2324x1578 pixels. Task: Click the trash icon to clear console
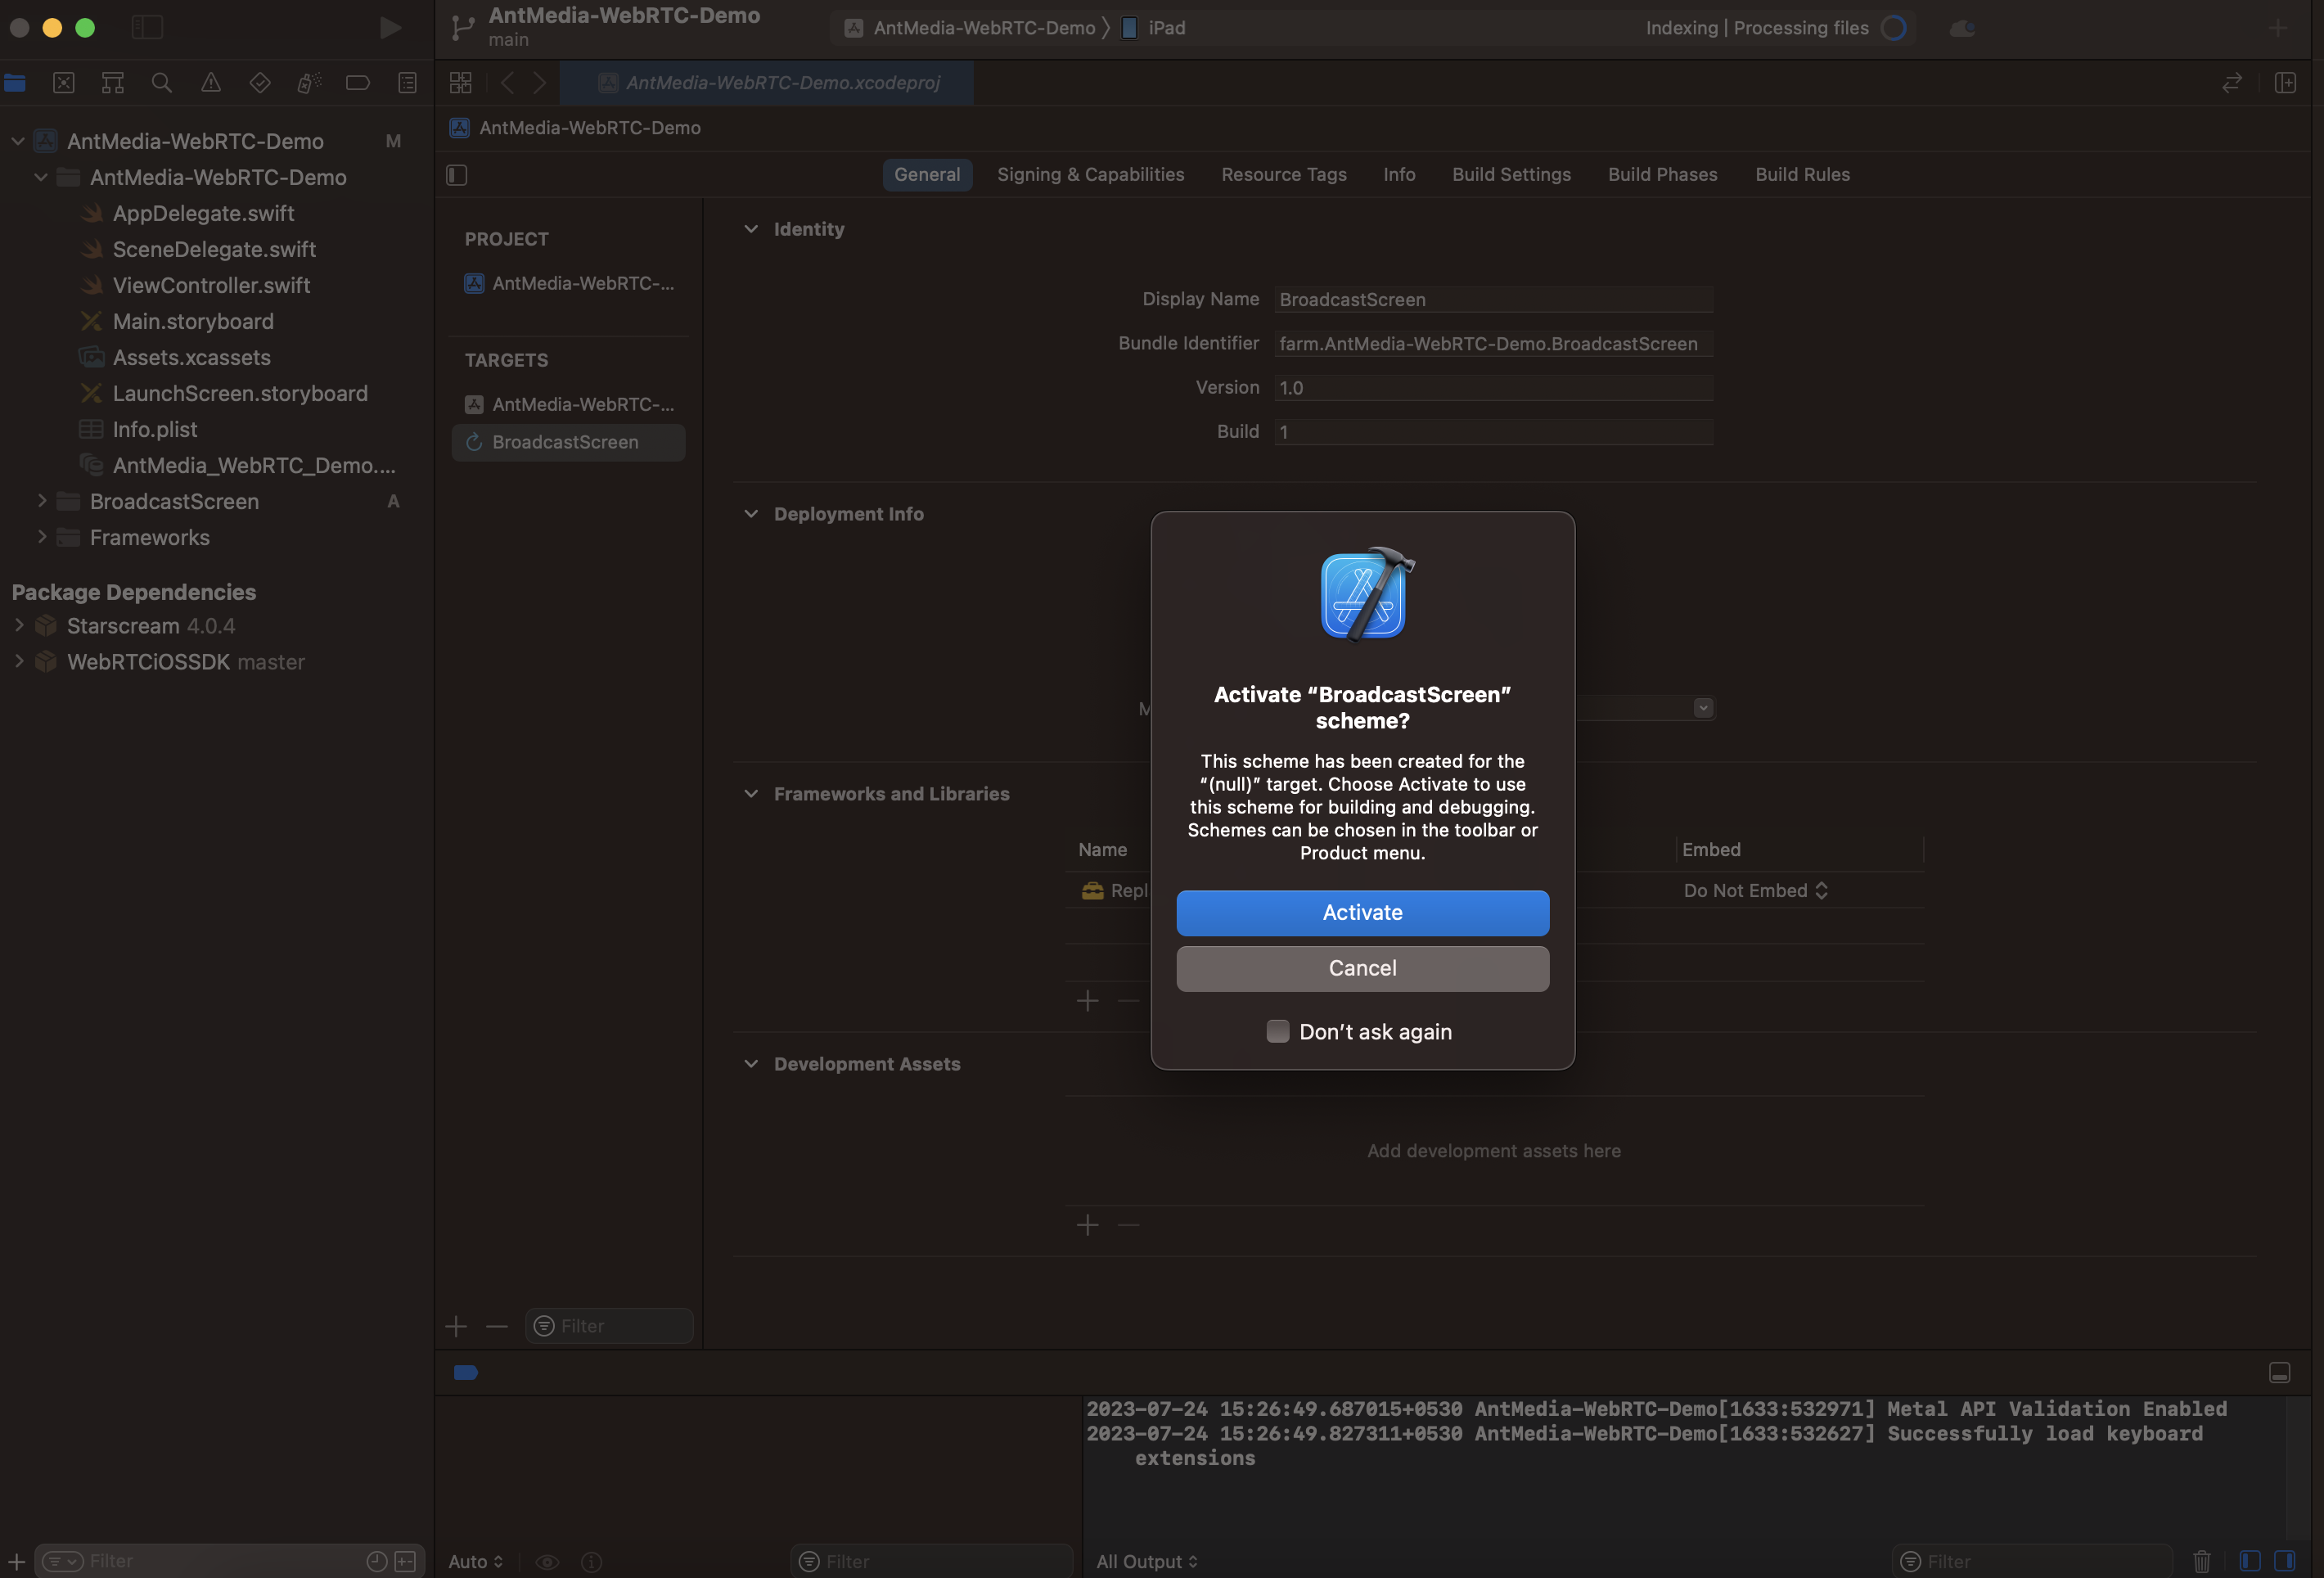[x=2202, y=1561]
